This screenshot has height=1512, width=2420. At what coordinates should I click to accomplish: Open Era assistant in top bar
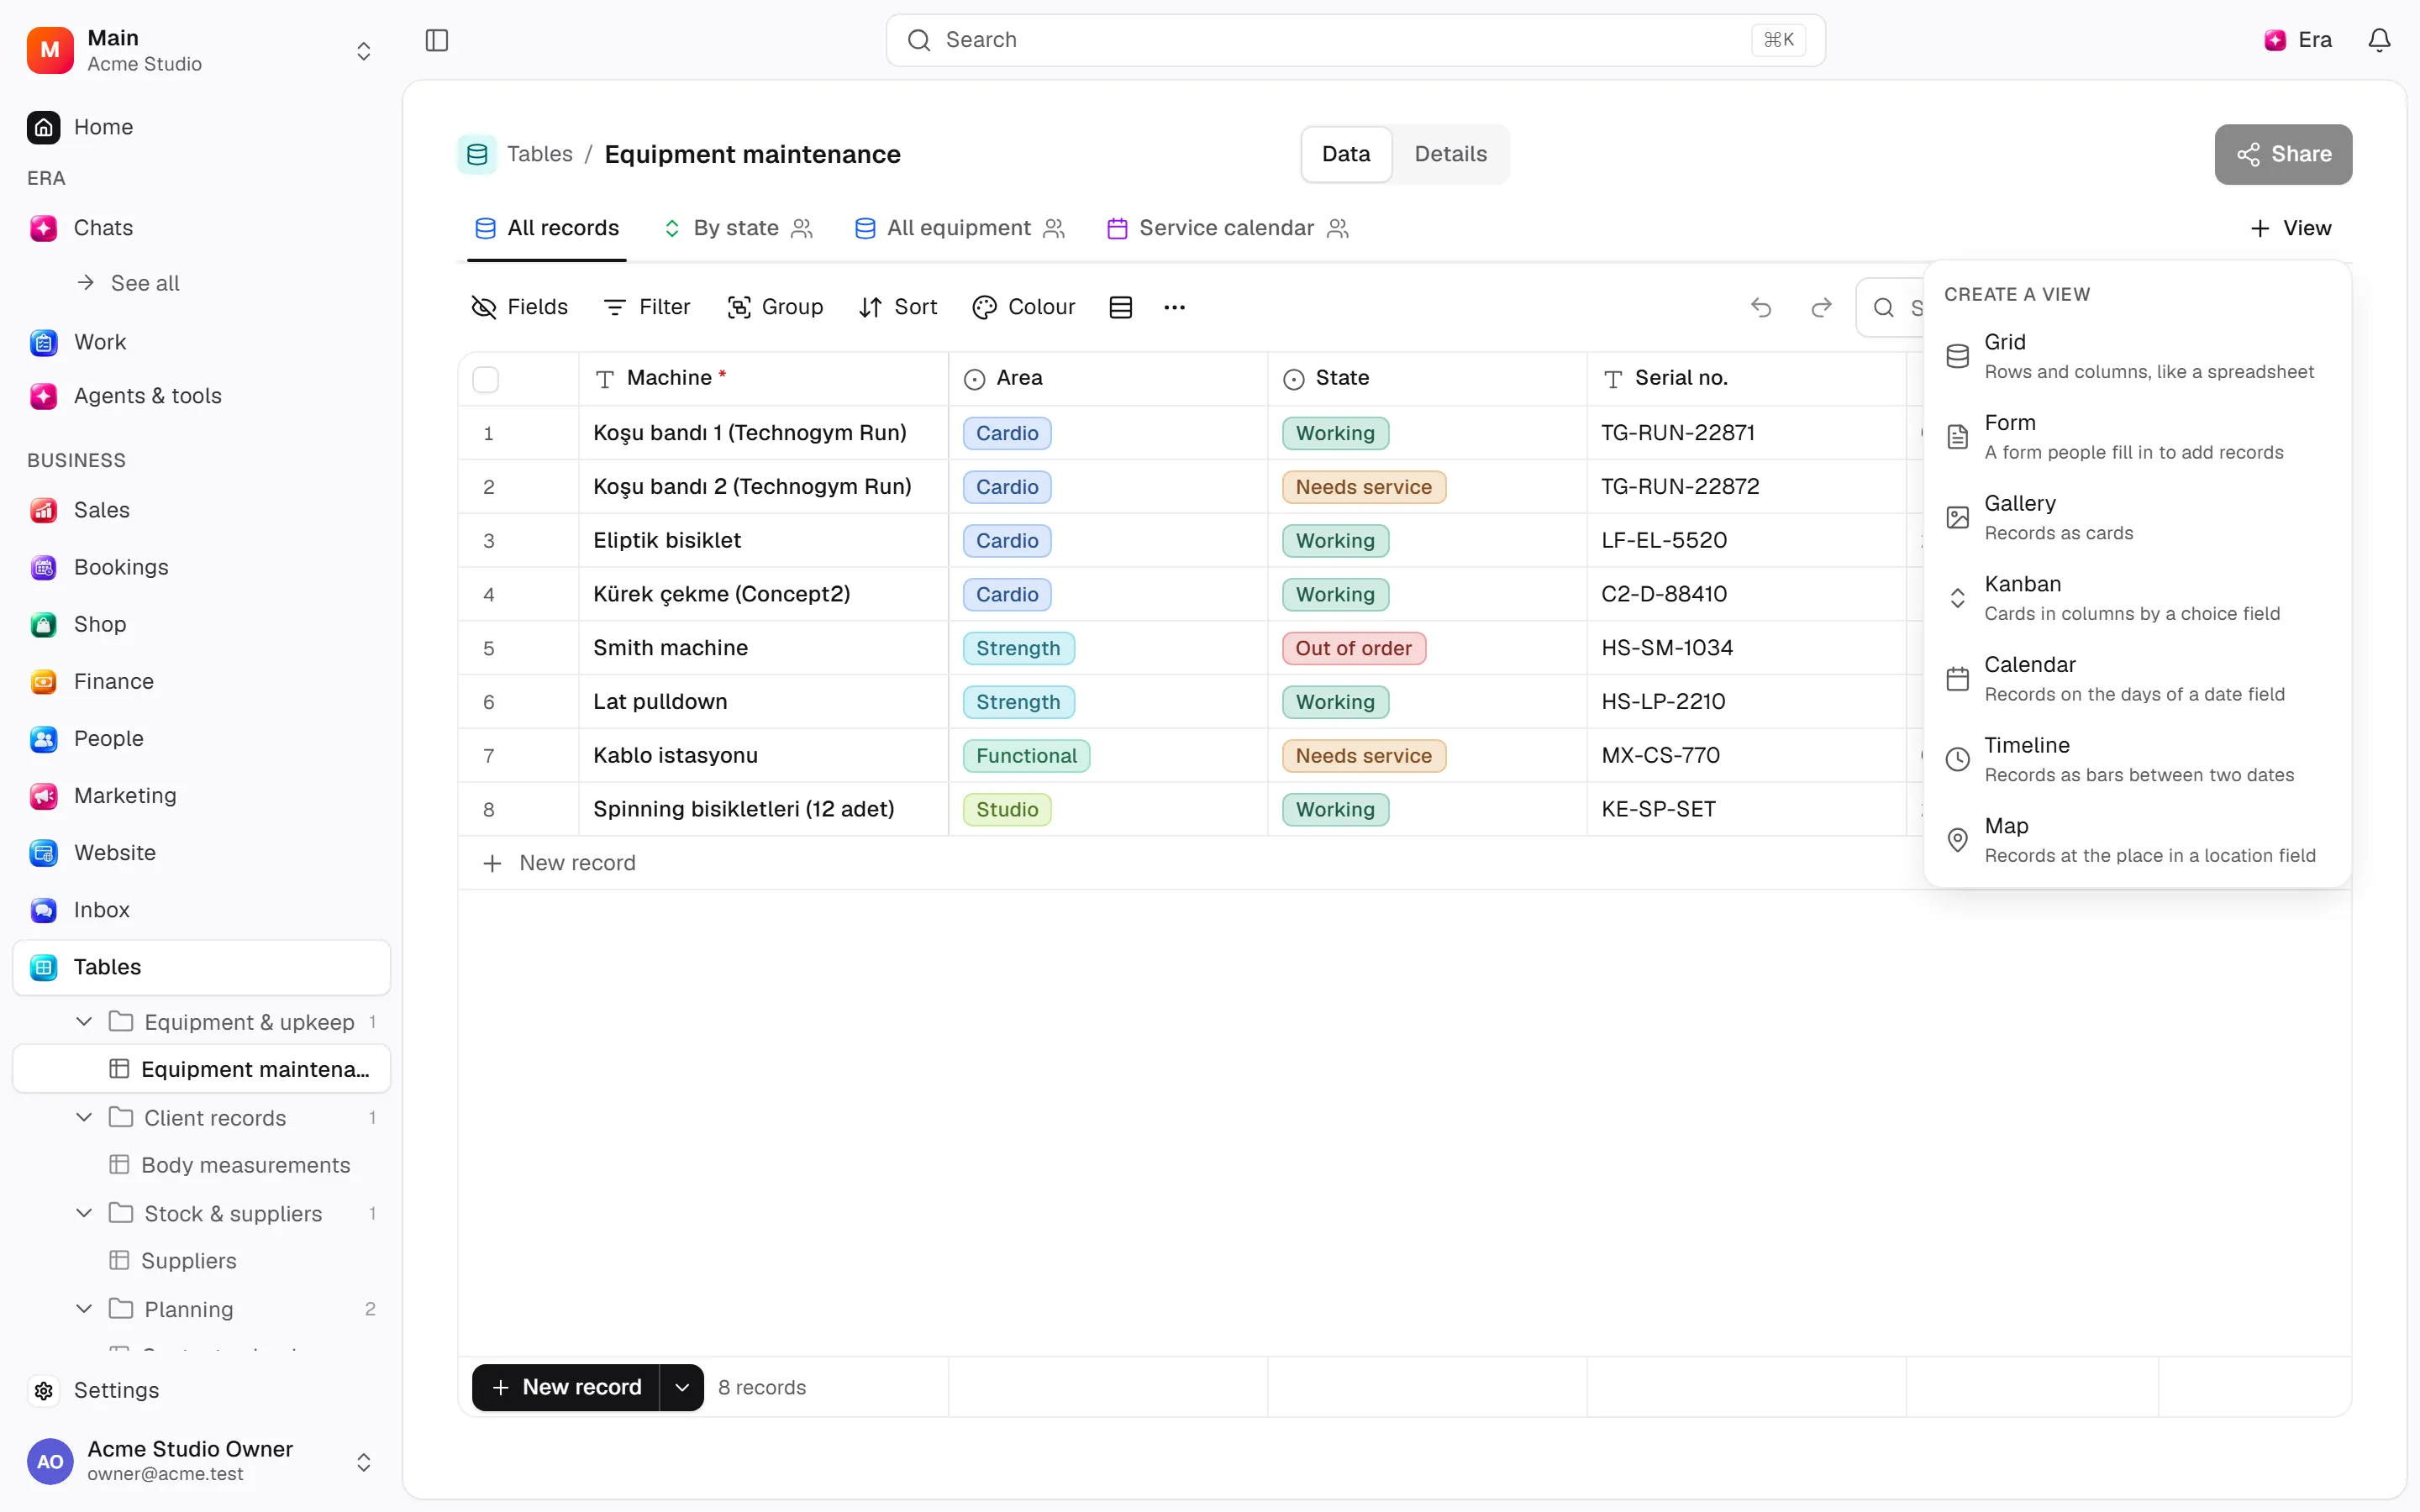coord(2298,40)
